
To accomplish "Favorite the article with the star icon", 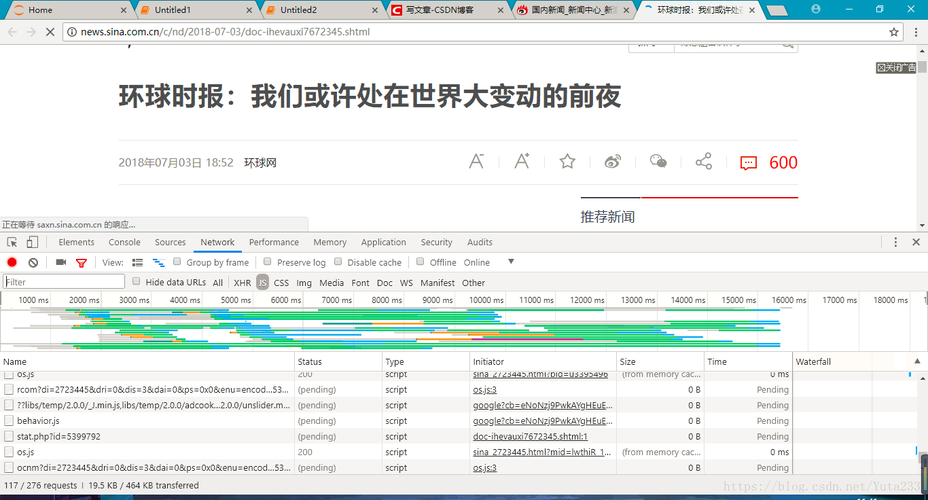I will 568,161.
